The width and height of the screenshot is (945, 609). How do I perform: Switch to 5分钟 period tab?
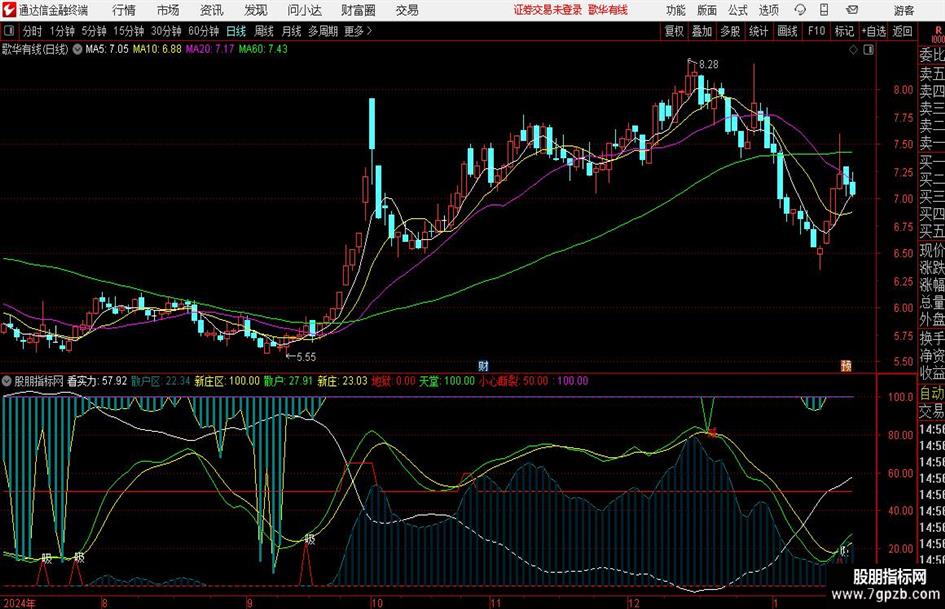[x=93, y=31]
